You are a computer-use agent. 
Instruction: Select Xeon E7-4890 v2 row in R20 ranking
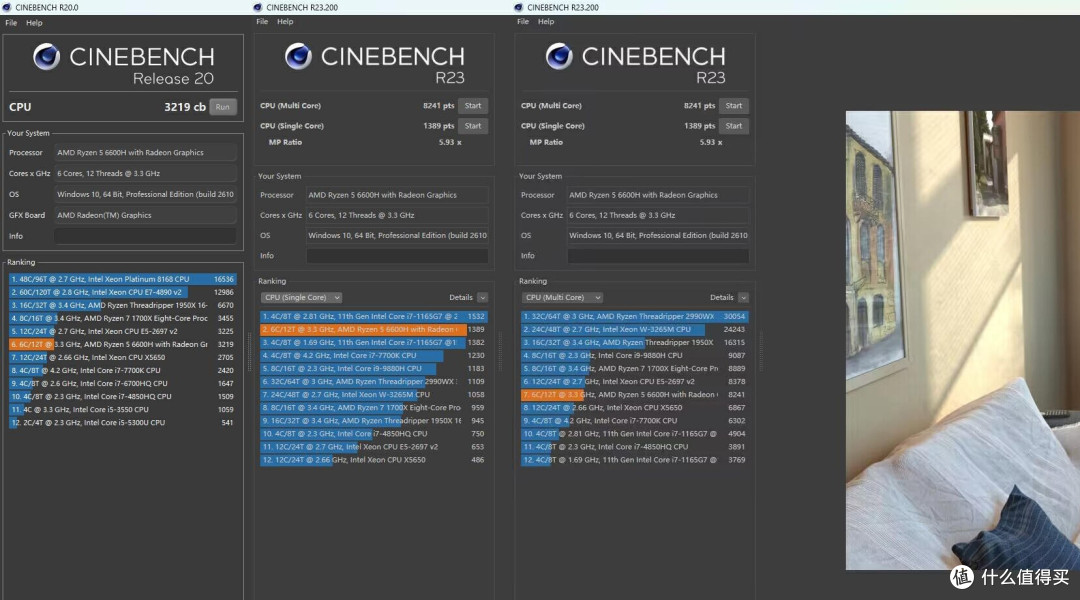click(123, 292)
